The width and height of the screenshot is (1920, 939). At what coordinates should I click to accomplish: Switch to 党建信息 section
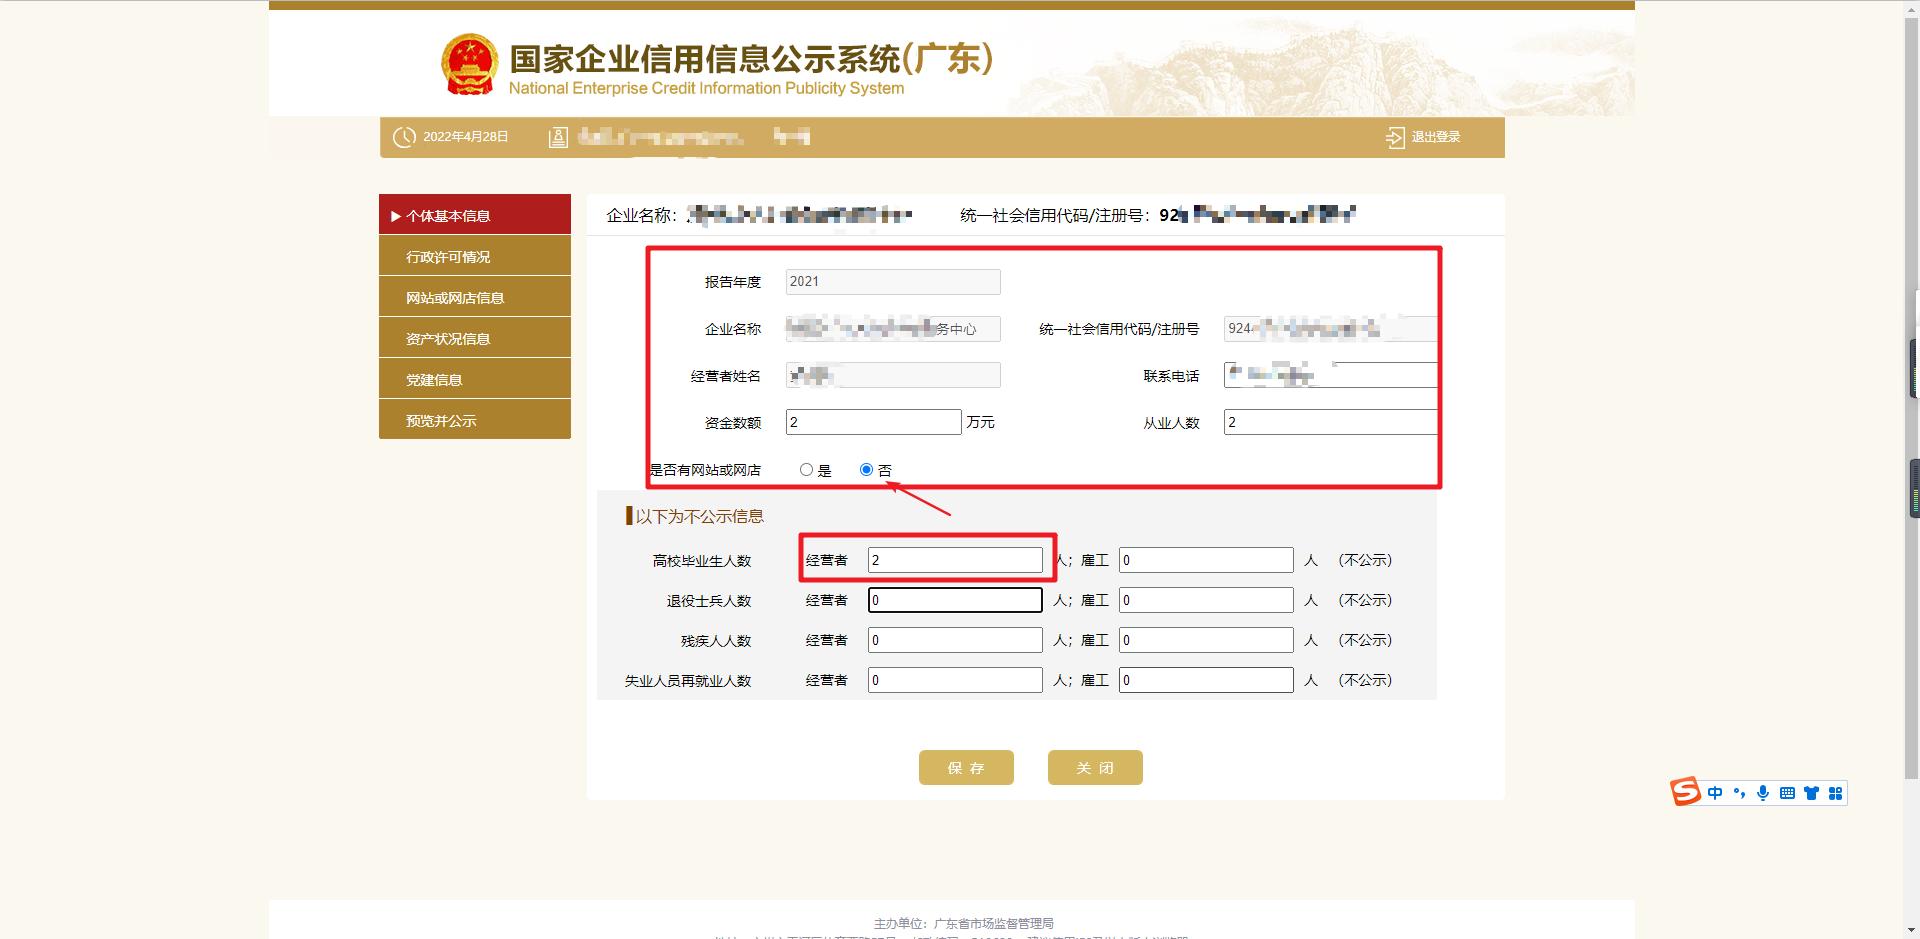tap(474, 378)
